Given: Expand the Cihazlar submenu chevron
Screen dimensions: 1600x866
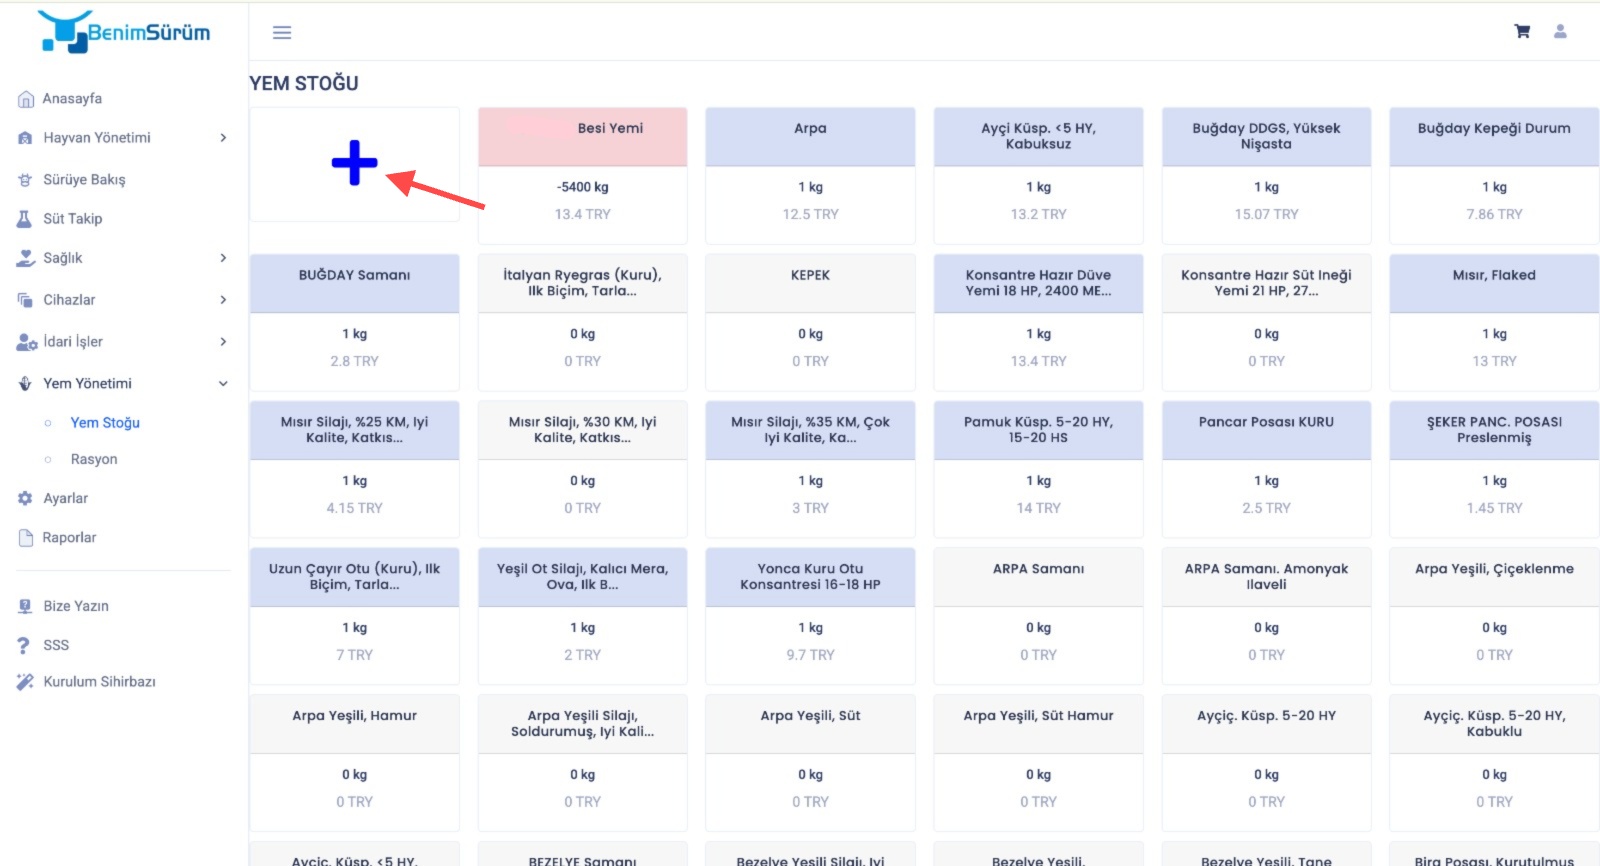Looking at the screenshot, I should [x=223, y=300].
